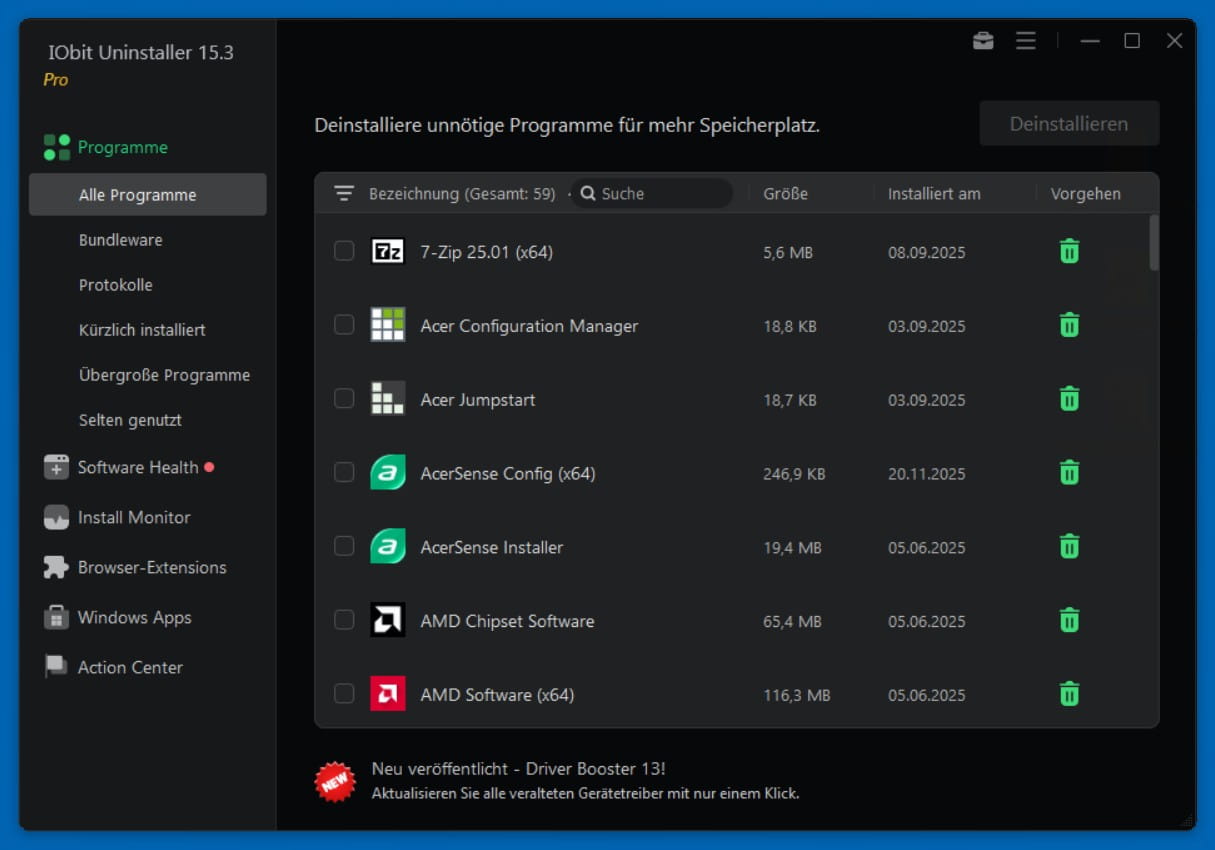Viewport: 1215px width, 850px height.
Task: Open Browser-Extensions puzzle icon section
Action: tap(56, 567)
